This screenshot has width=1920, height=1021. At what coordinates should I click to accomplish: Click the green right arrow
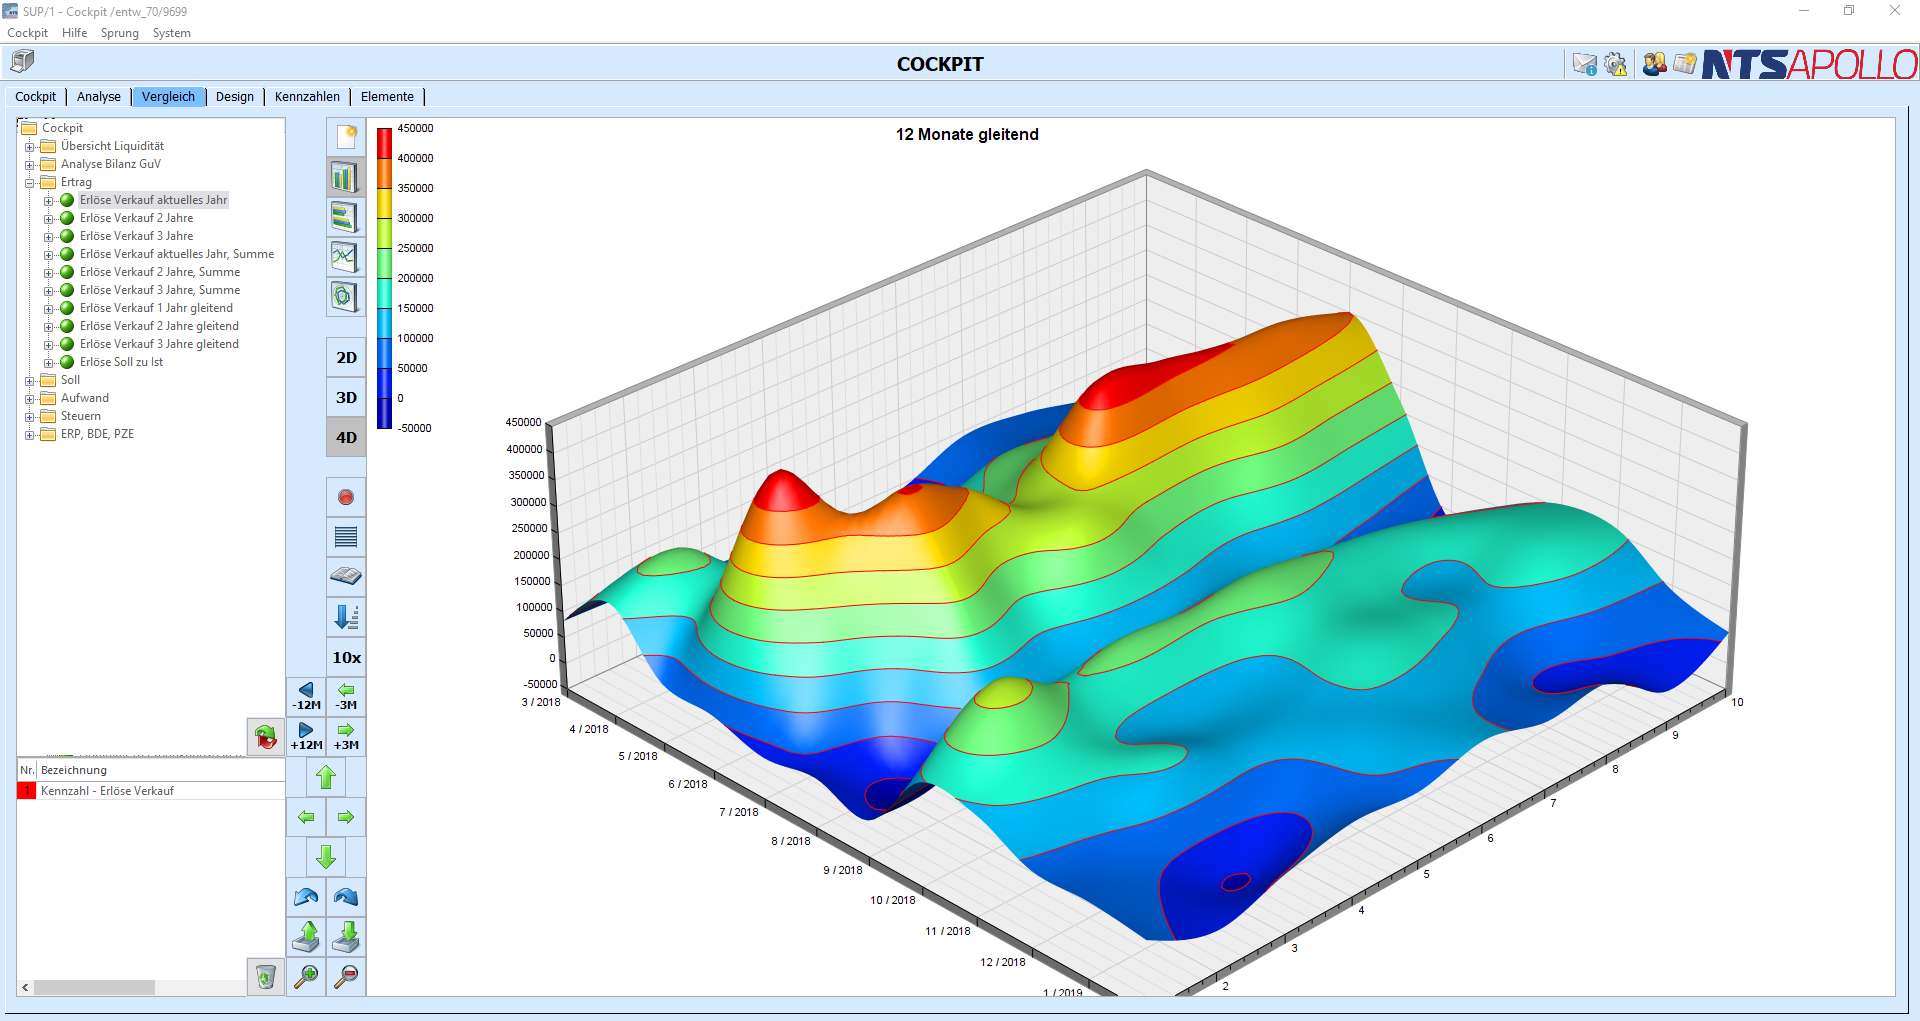[346, 817]
